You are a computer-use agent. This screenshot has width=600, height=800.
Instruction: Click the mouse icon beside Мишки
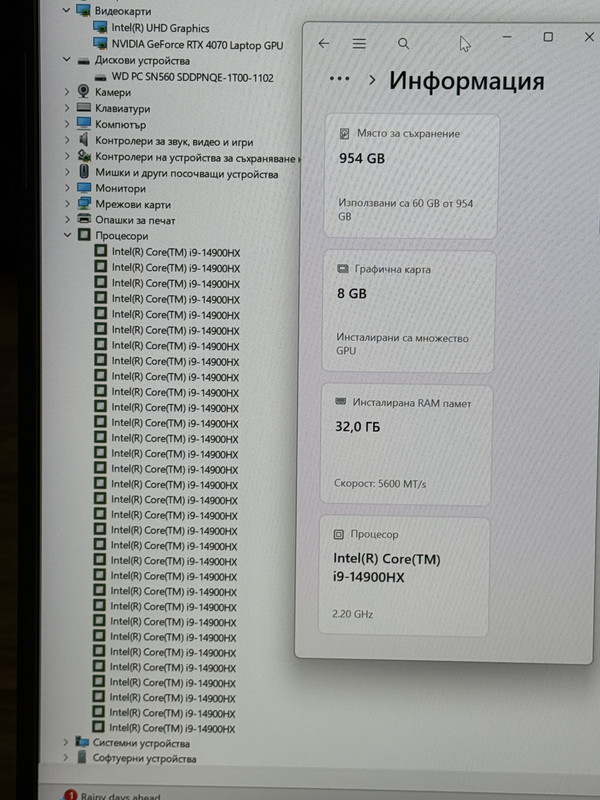click(85, 172)
